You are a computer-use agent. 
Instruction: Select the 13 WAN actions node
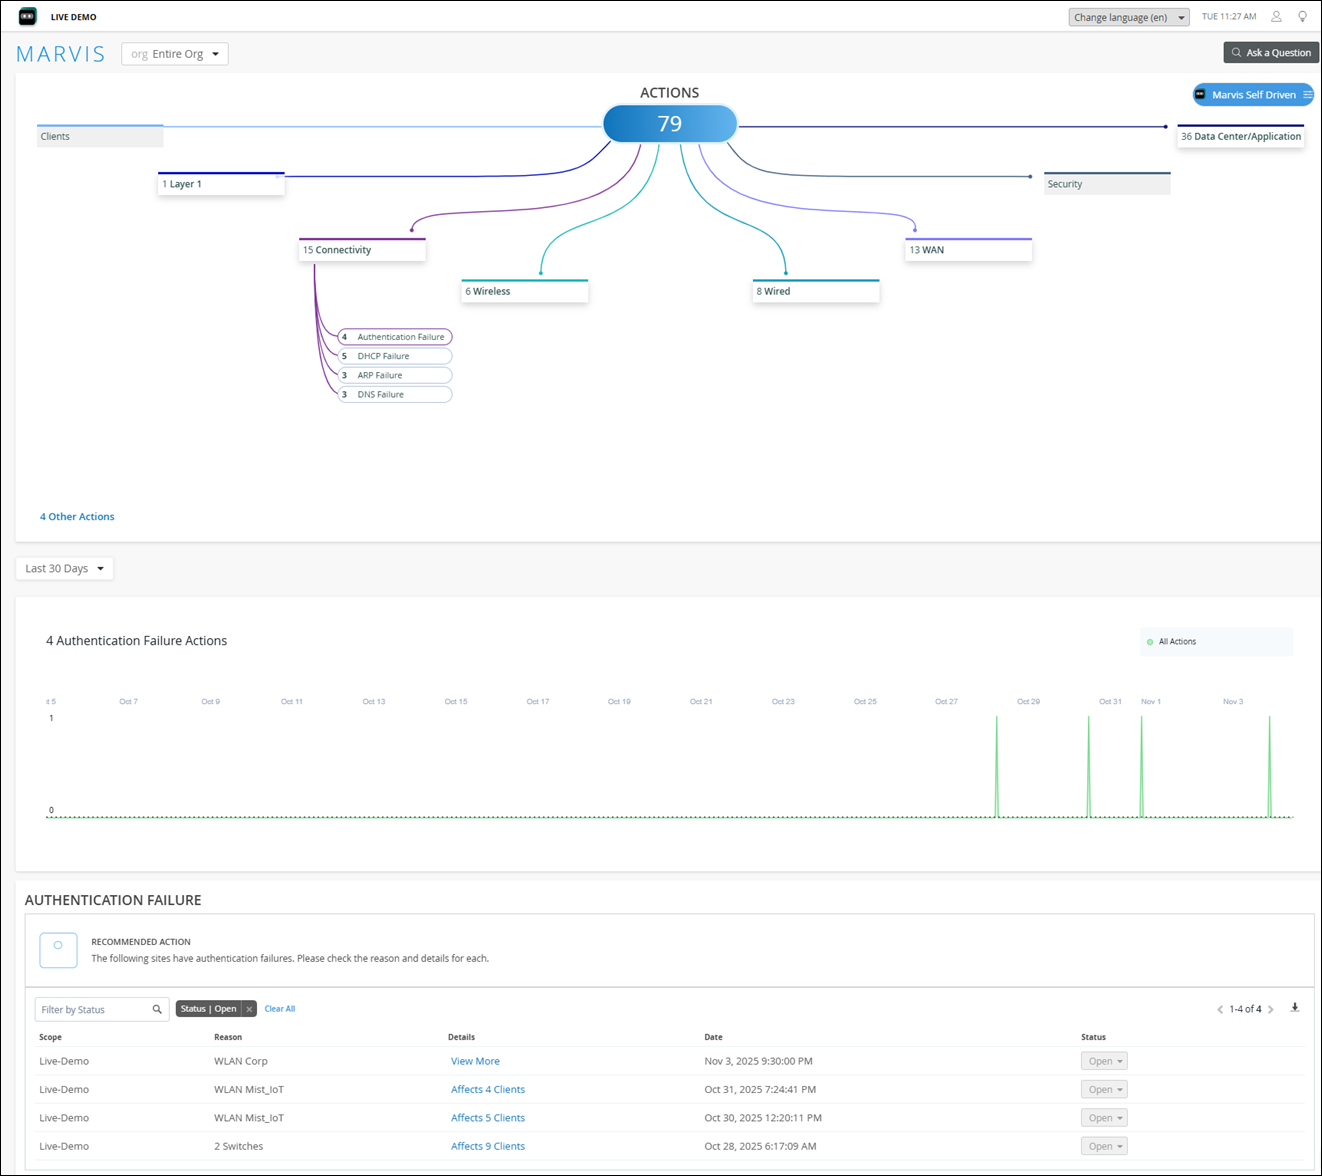coord(967,250)
